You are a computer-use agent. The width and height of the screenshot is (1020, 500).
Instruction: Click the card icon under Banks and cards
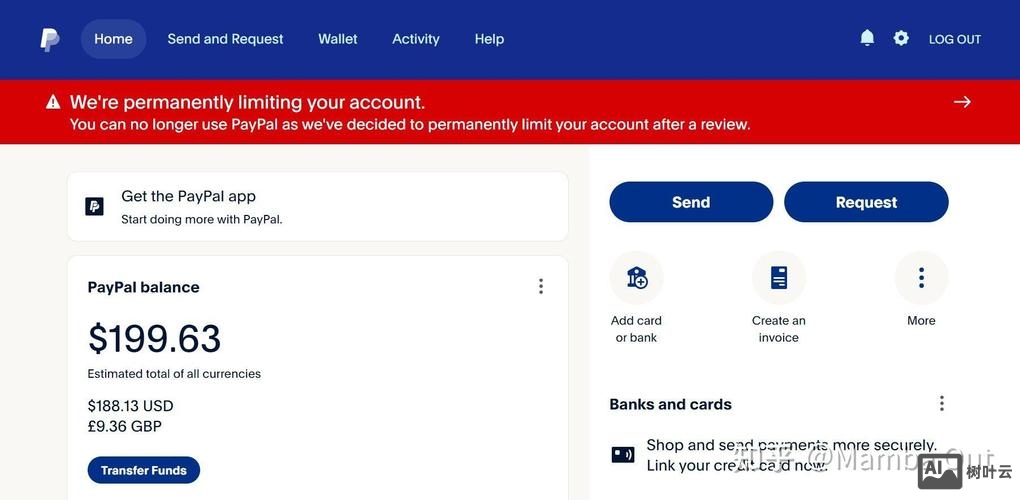623,455
